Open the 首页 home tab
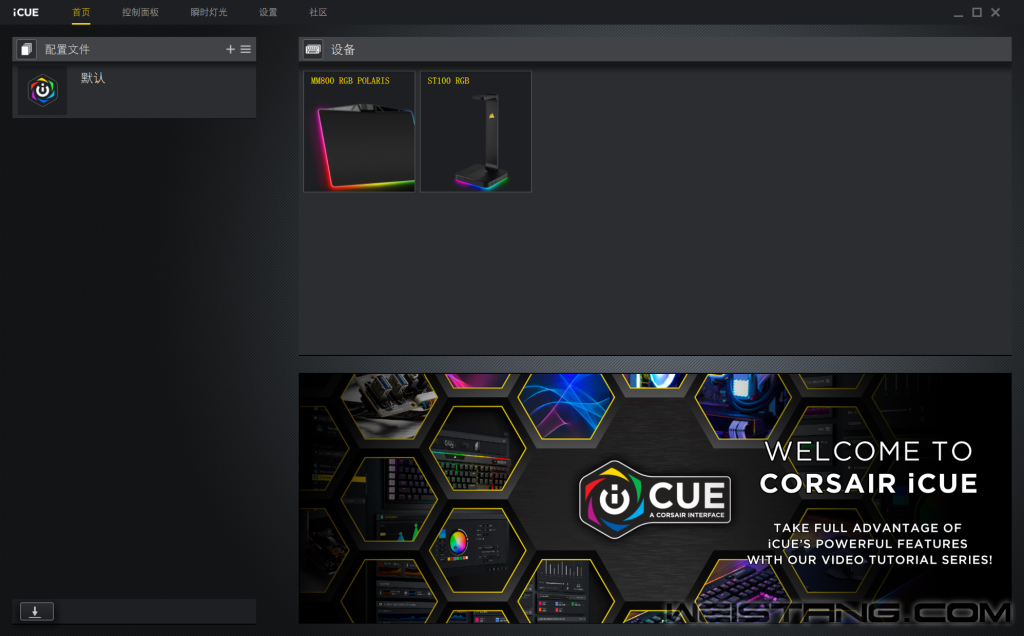Viewport: 1024px width, 636px height. [x=81, y=12]
